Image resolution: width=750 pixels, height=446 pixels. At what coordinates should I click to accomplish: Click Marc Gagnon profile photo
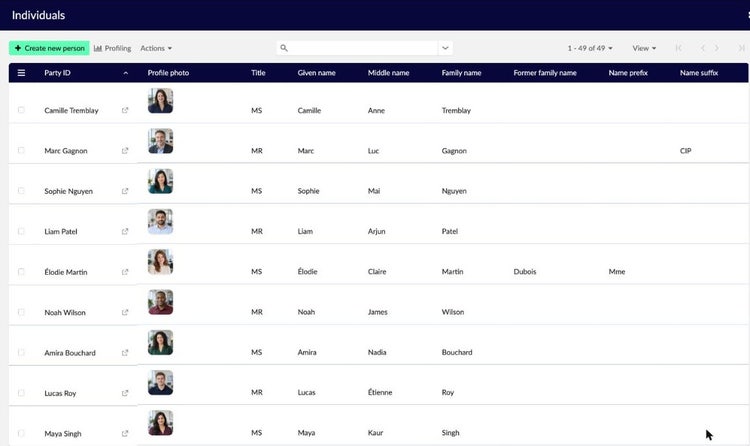coord(160,141)
